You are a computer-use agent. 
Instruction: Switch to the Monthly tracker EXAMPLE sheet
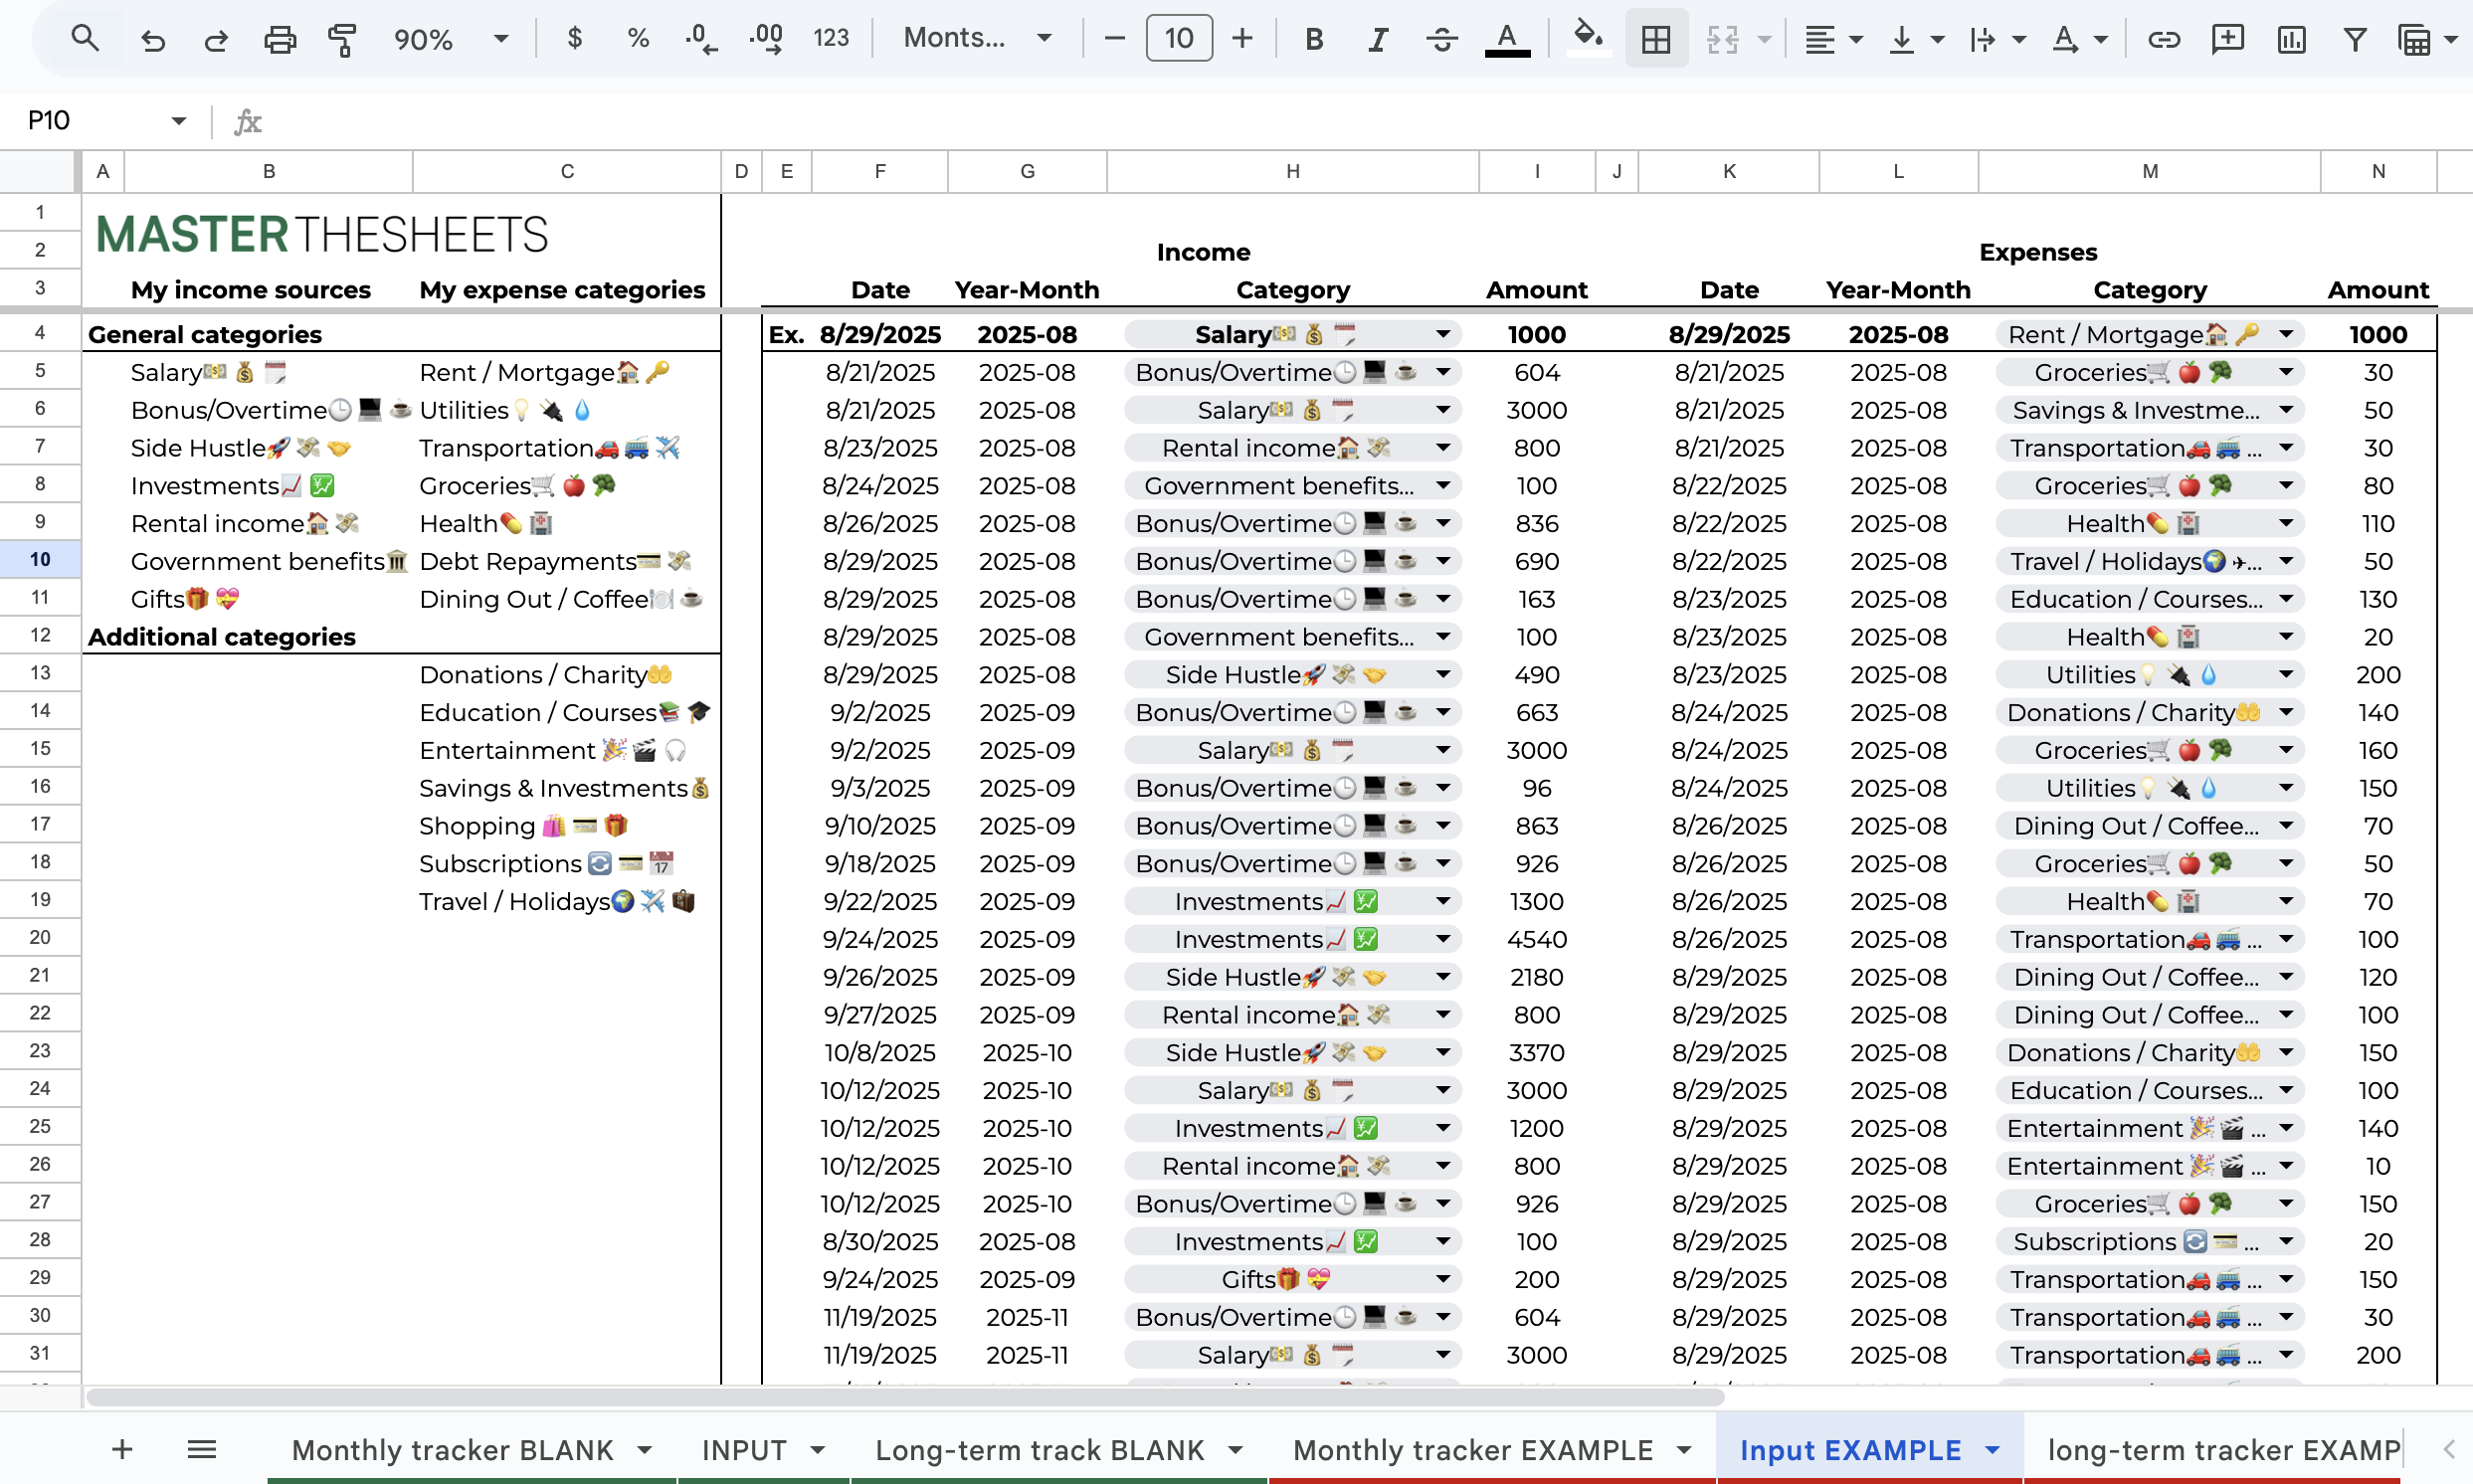click(x=1472, y=1449)
